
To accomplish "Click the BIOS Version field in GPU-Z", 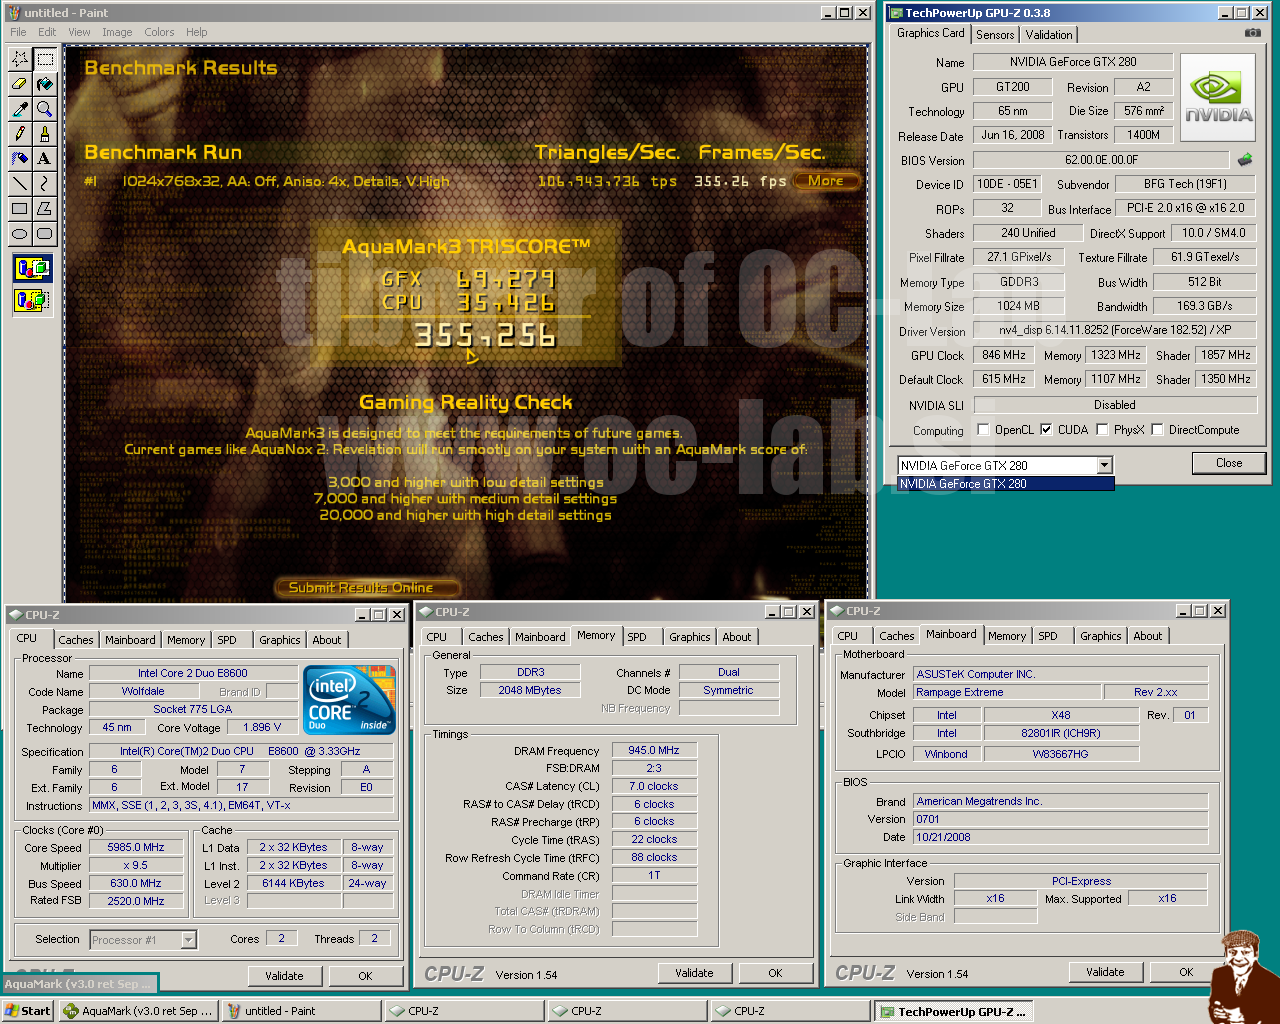I will (1101, 160).
